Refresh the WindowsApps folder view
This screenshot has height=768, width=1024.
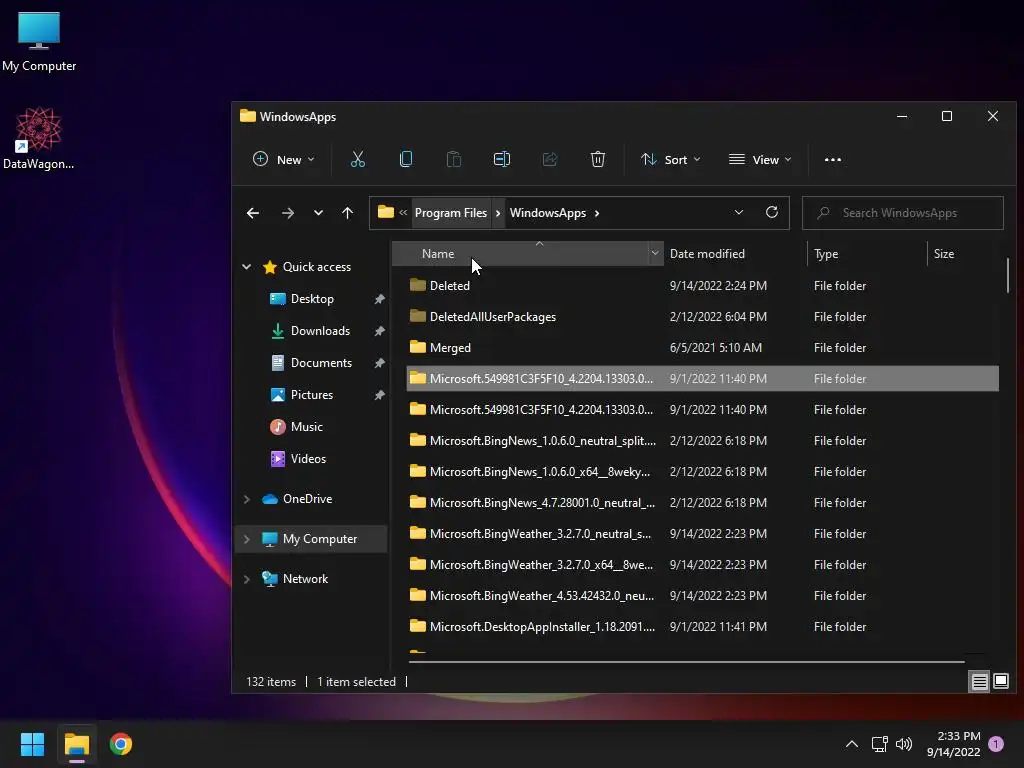click(x=772, y=212)
